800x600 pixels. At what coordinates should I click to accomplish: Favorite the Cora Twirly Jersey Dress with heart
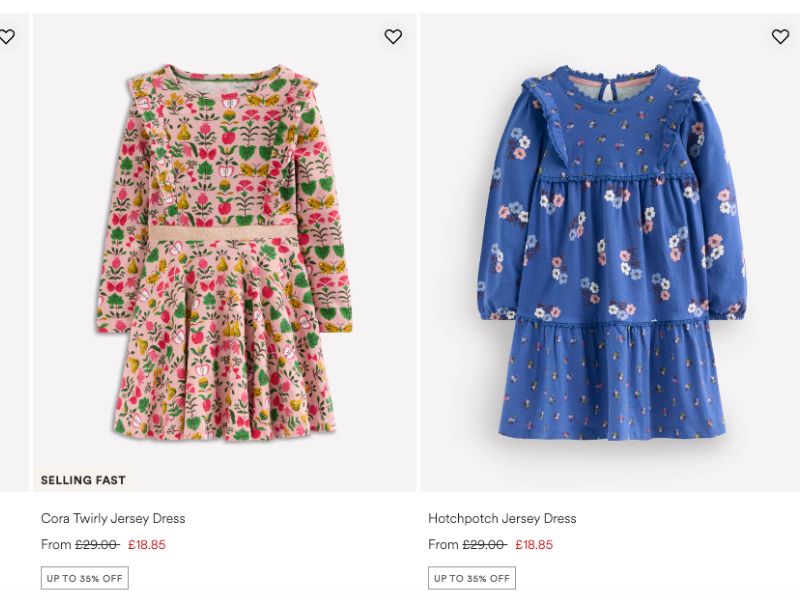(x=393, y=37)
